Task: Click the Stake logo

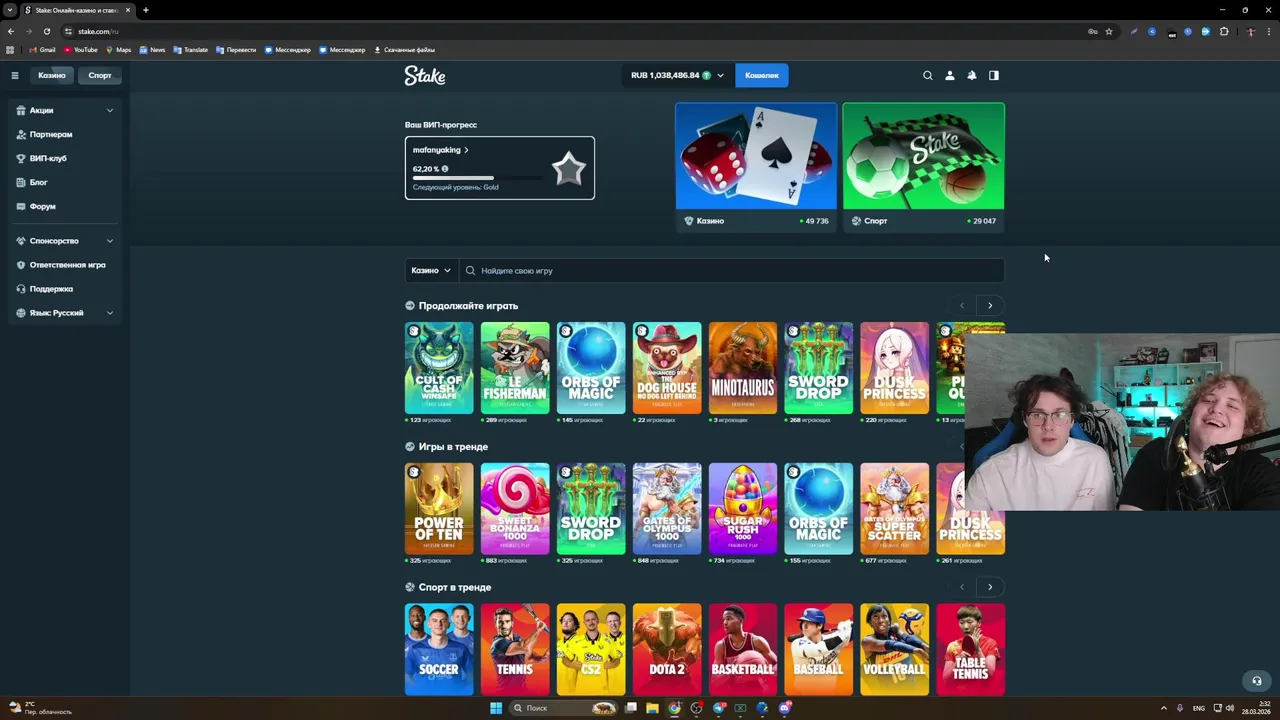Action: (425, 75)
